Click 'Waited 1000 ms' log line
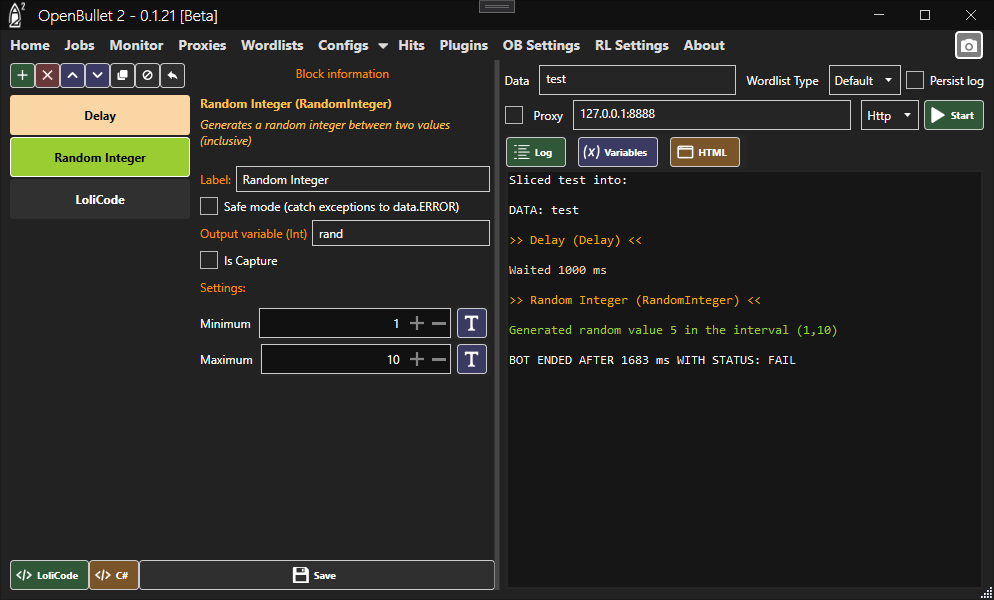 click(557, 270)
